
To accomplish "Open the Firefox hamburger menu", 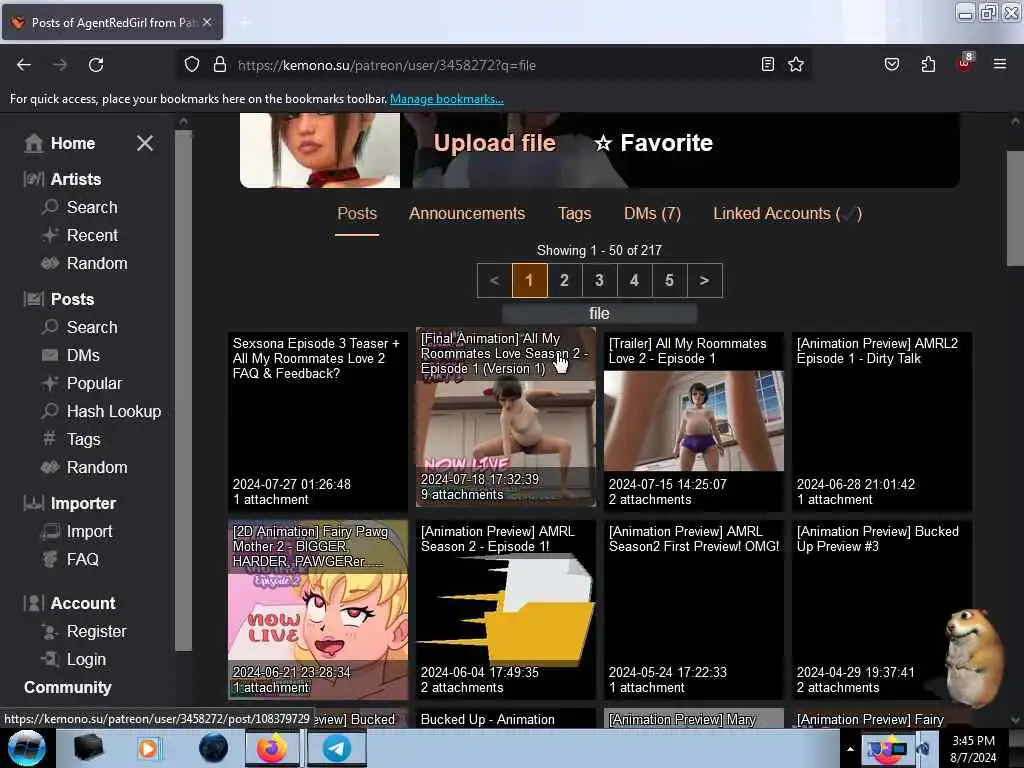I will pos(1000,64).
